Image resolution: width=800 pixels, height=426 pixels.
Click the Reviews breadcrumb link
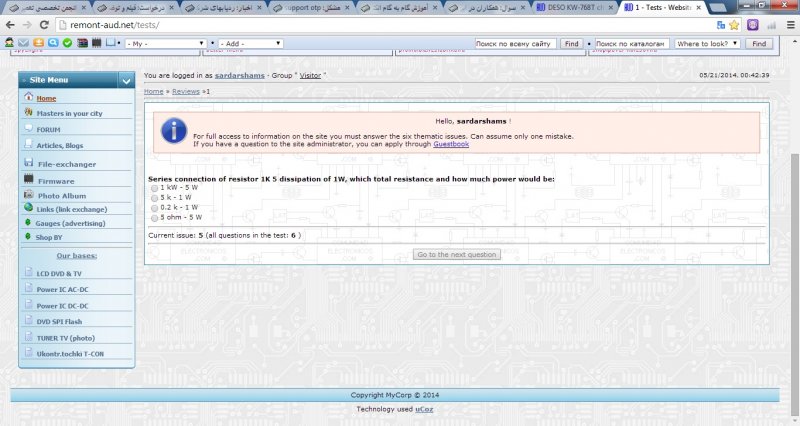[x=186, y=91]
